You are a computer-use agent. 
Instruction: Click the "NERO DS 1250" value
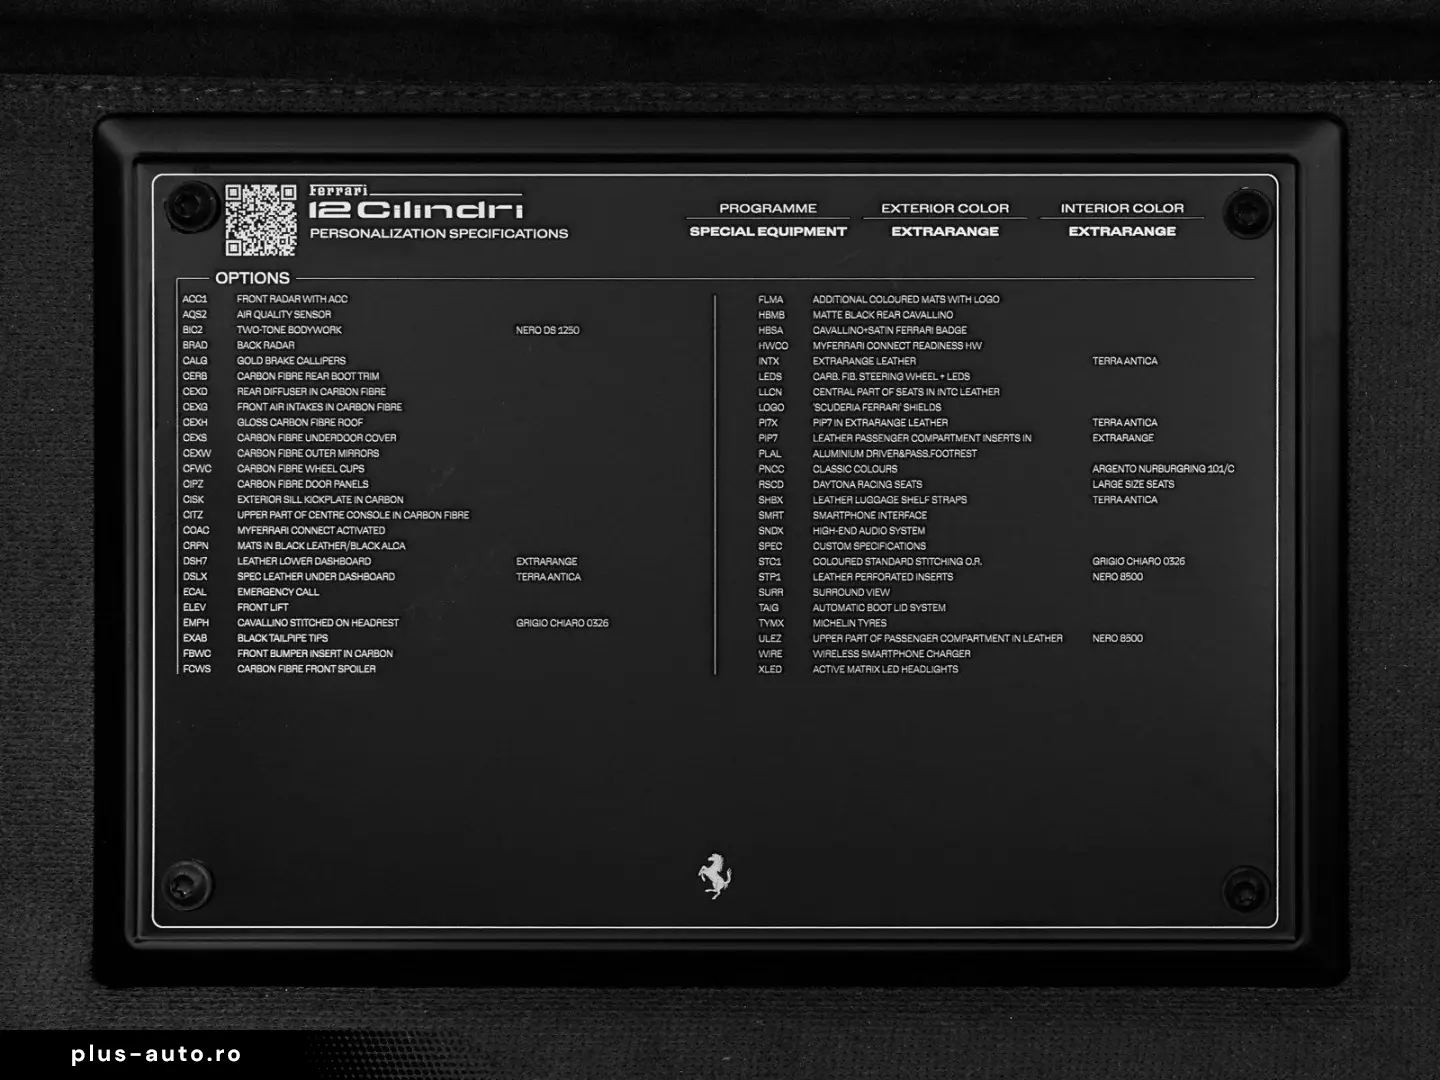pos(548,330)
